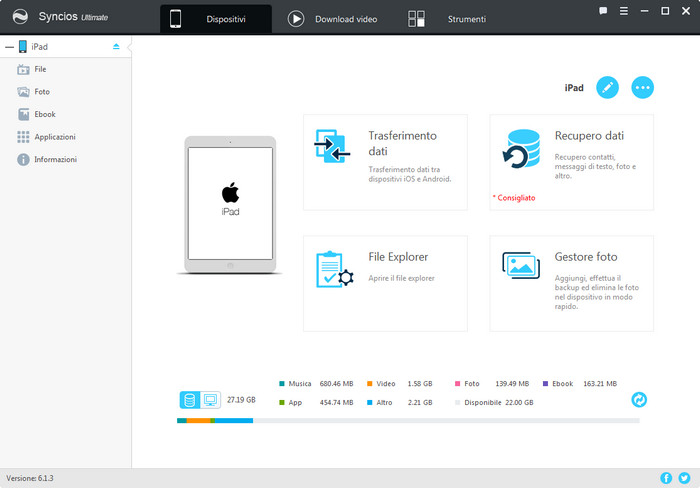
Task: Open the hamburger menu icon
Action: pos(624,11)
